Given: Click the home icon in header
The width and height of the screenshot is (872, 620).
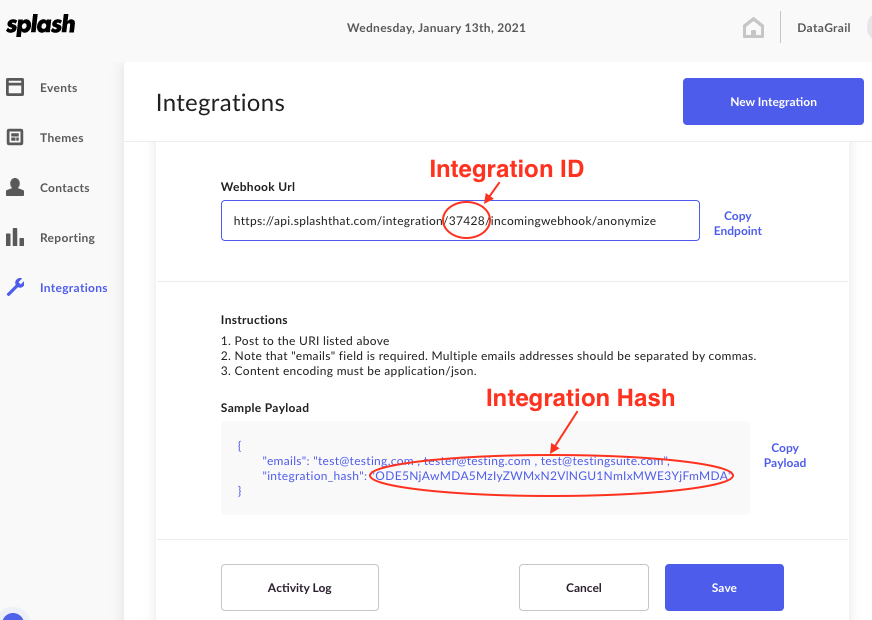Looking at the screenshot, I should 753,28.
